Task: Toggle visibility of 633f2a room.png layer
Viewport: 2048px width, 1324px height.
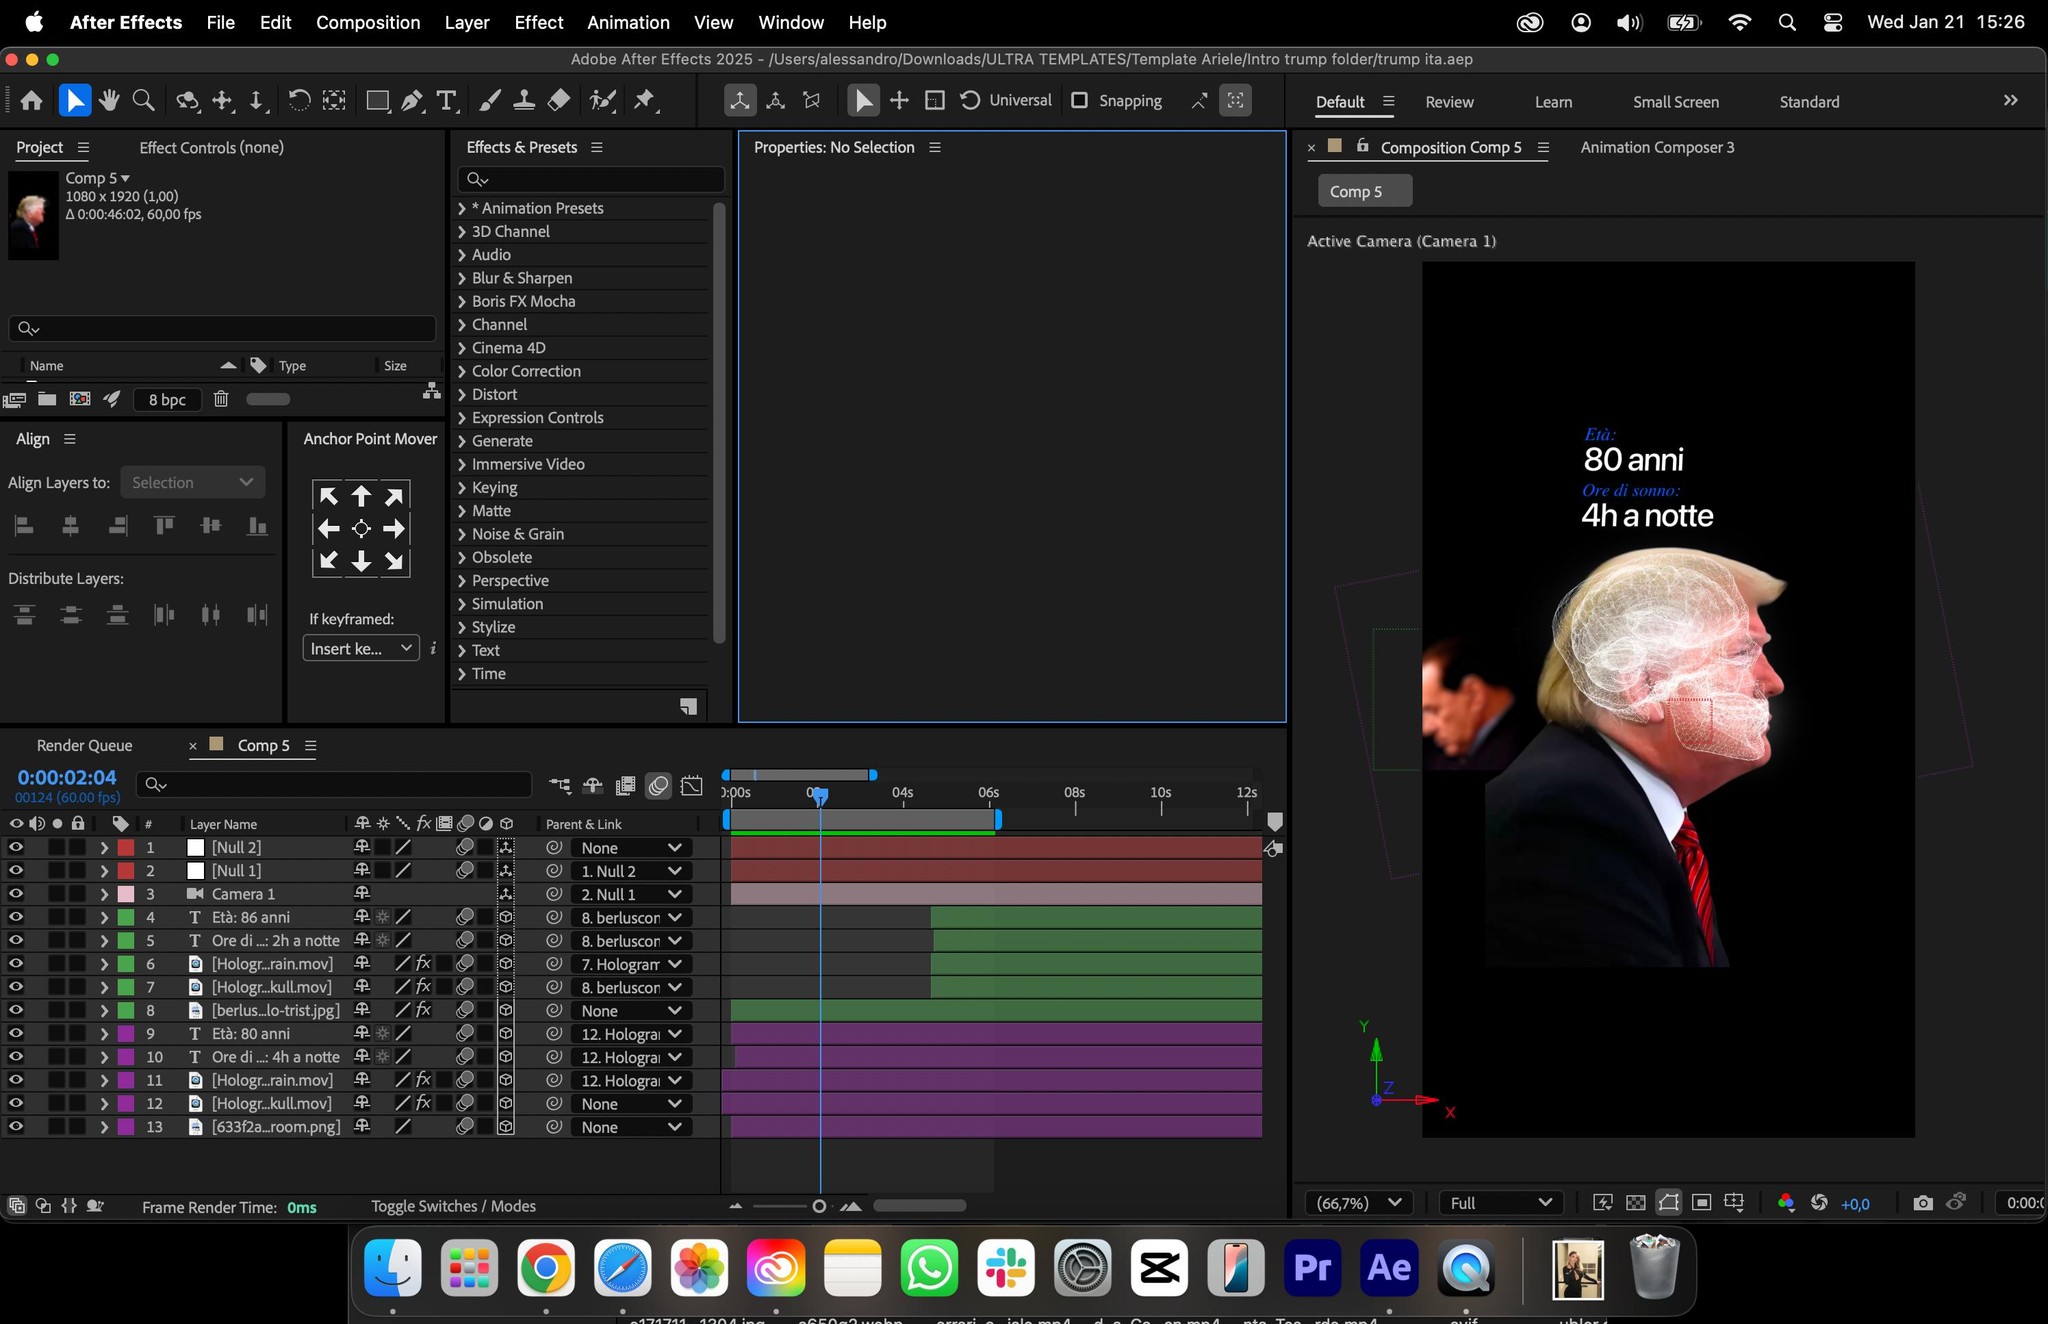Action: (16, 1127)
